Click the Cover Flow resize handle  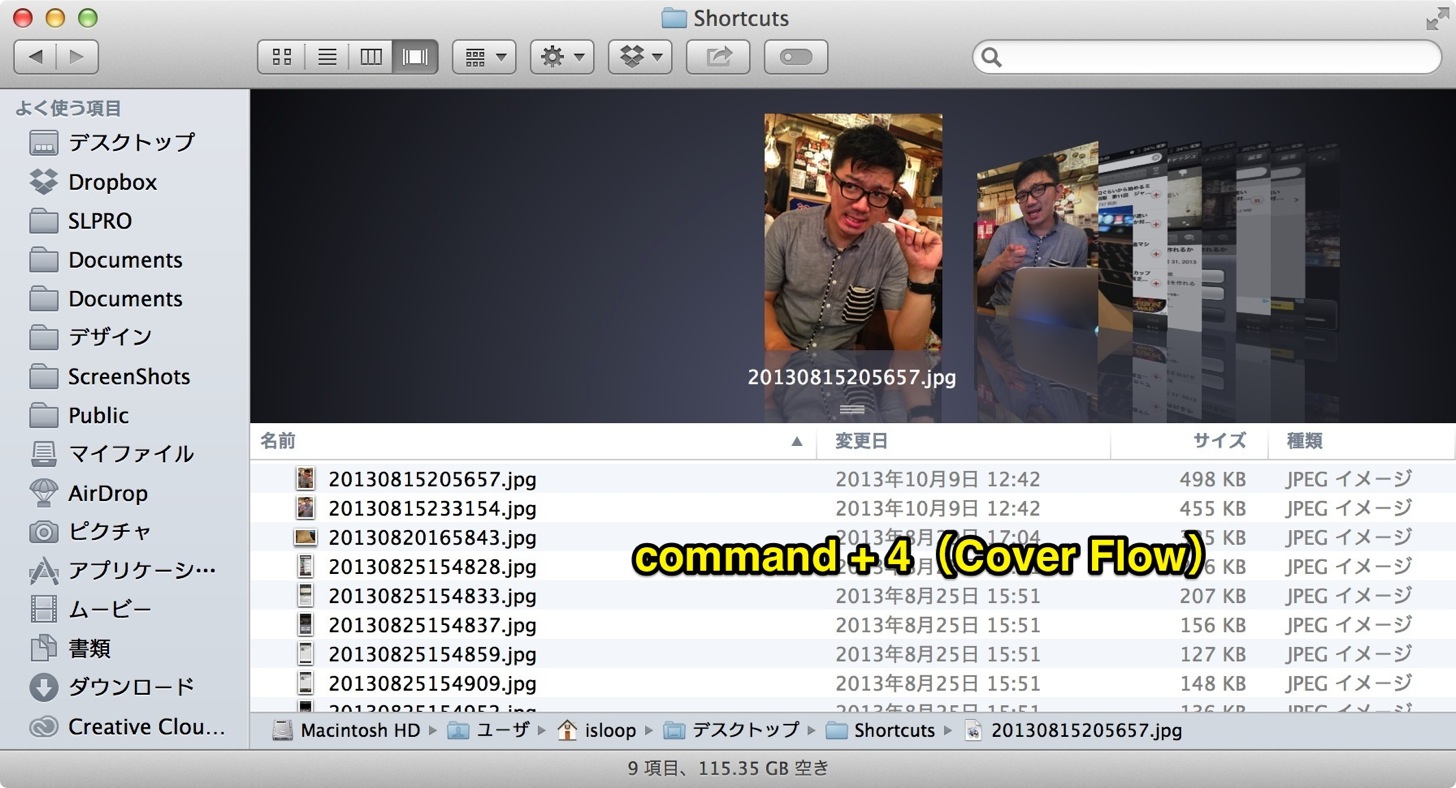(852, 409)
